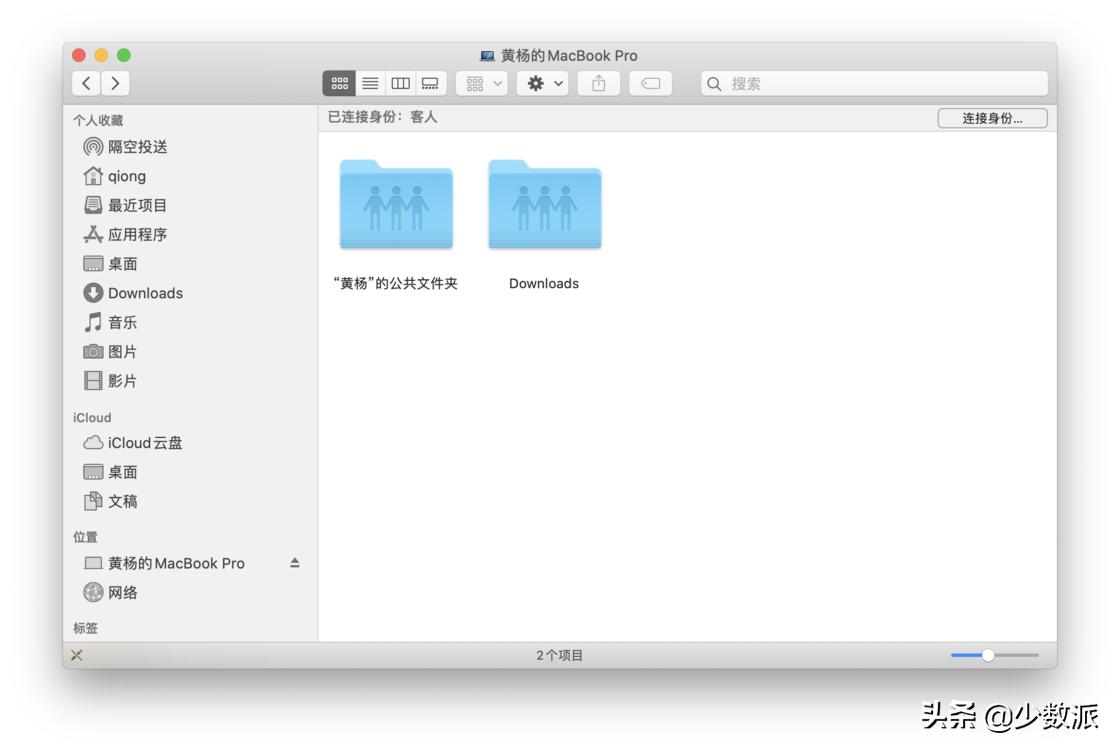The width and height of the screenshot is (1120, 752).
Task: Eject 黄杨的MacBook Pro in sidebar
Action: [294, 563]
